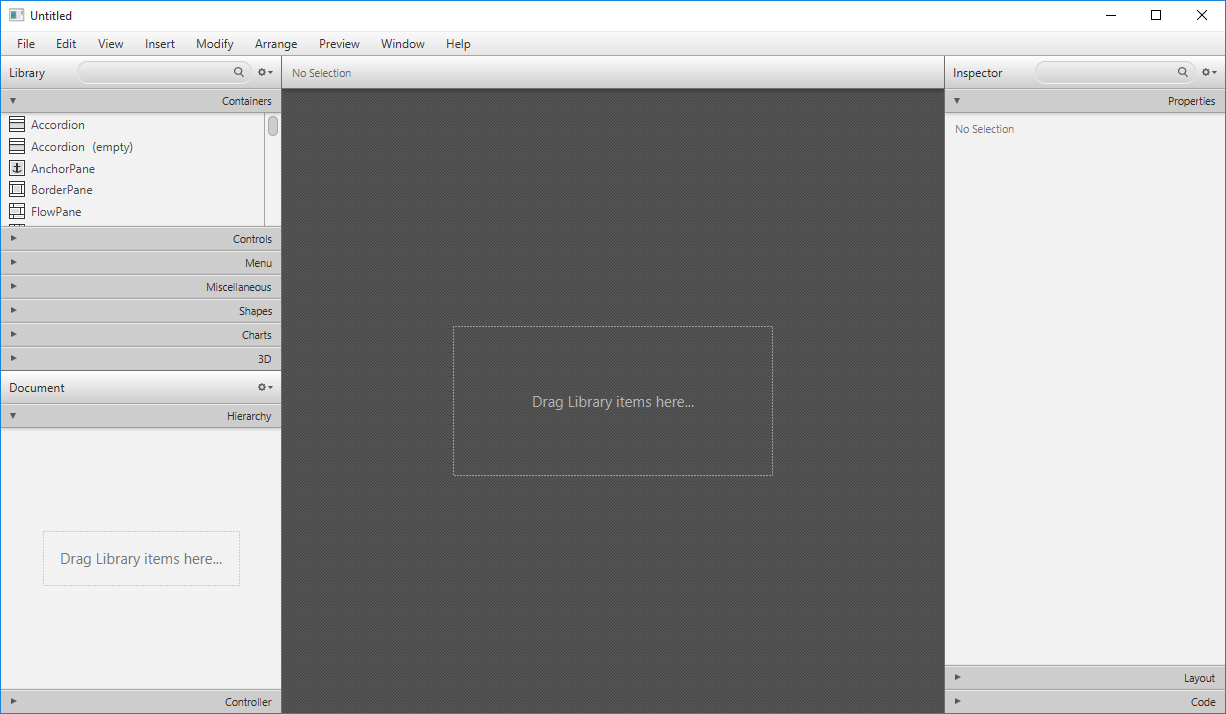
Task: Select the Accordion (empty) icon
Action: pos(17,146)
